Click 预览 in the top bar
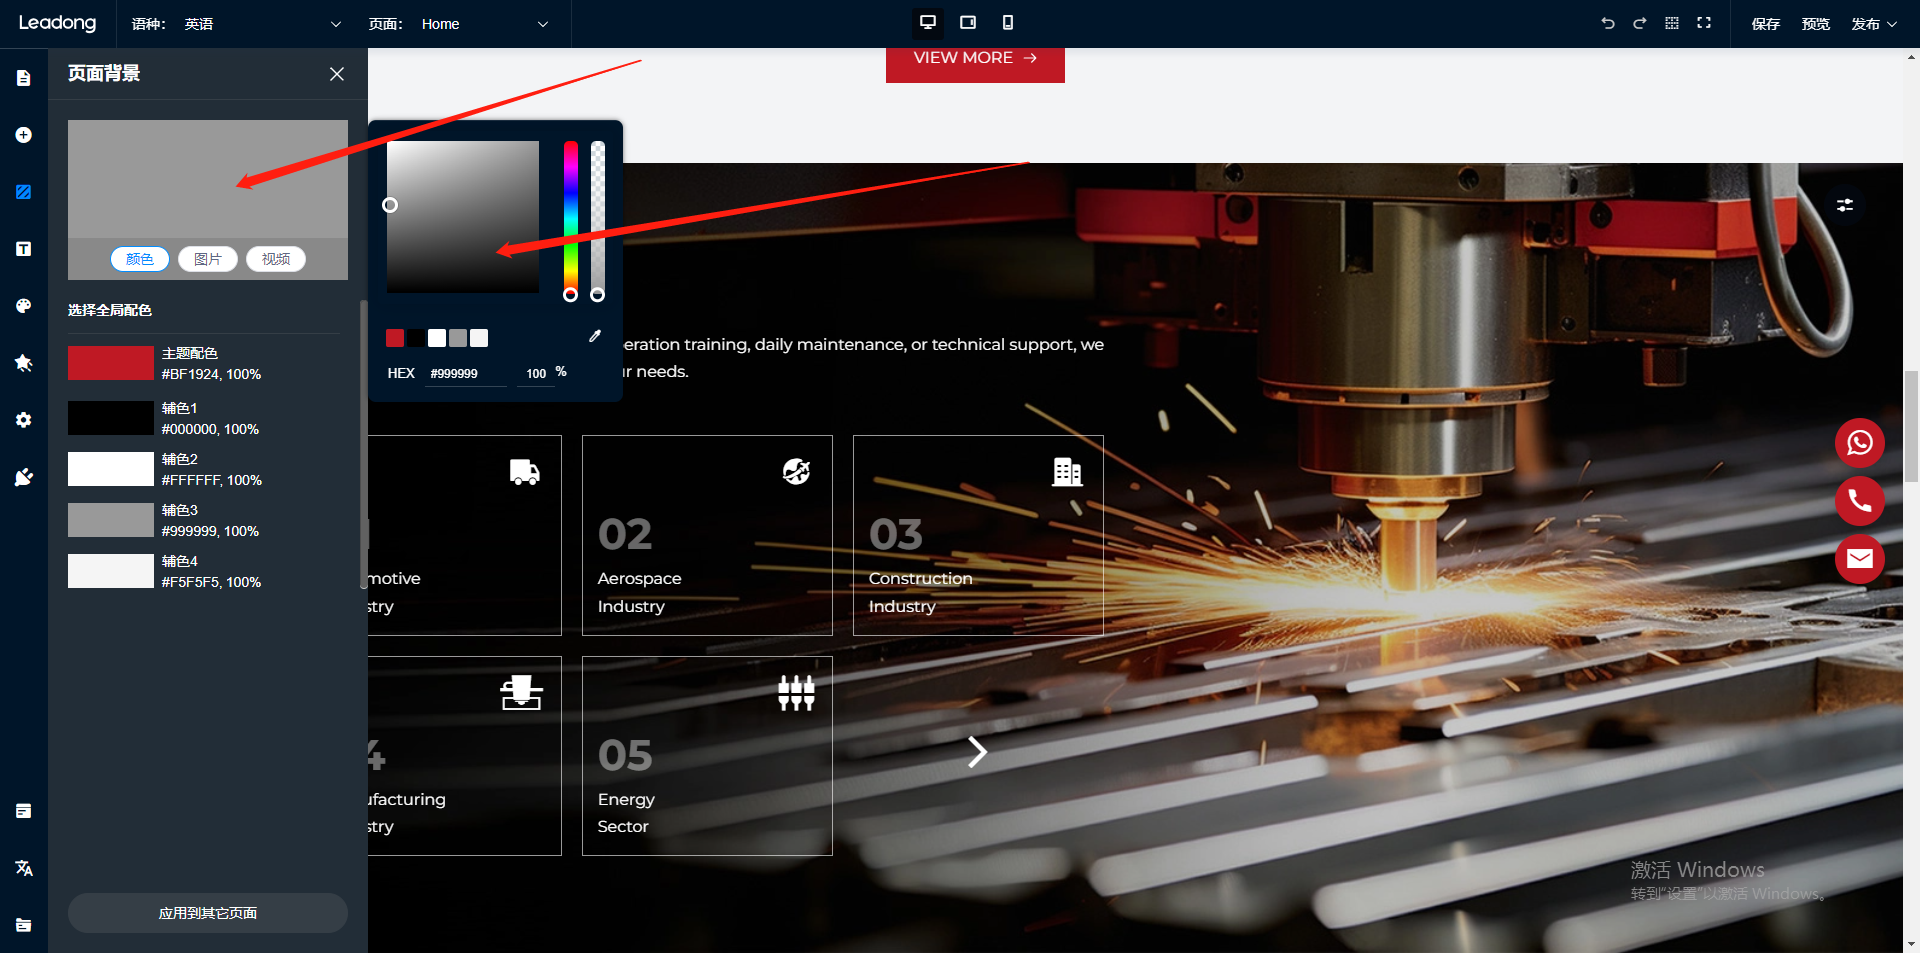Screen dimensions: 1920x953 coord(1815,24)
